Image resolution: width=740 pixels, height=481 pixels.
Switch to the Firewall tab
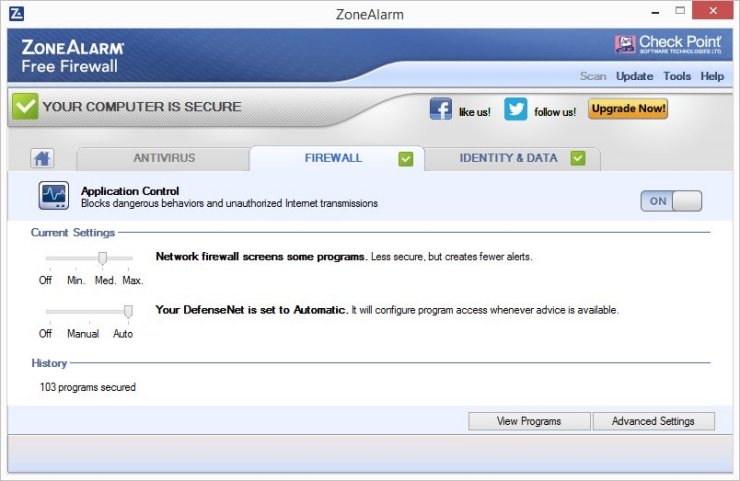pos(337,158)
